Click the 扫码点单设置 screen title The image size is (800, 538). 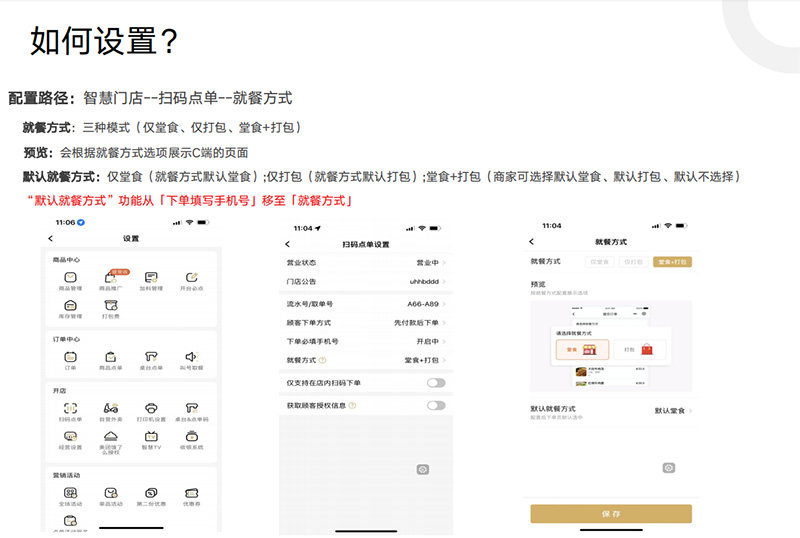[x=366, y=244]
